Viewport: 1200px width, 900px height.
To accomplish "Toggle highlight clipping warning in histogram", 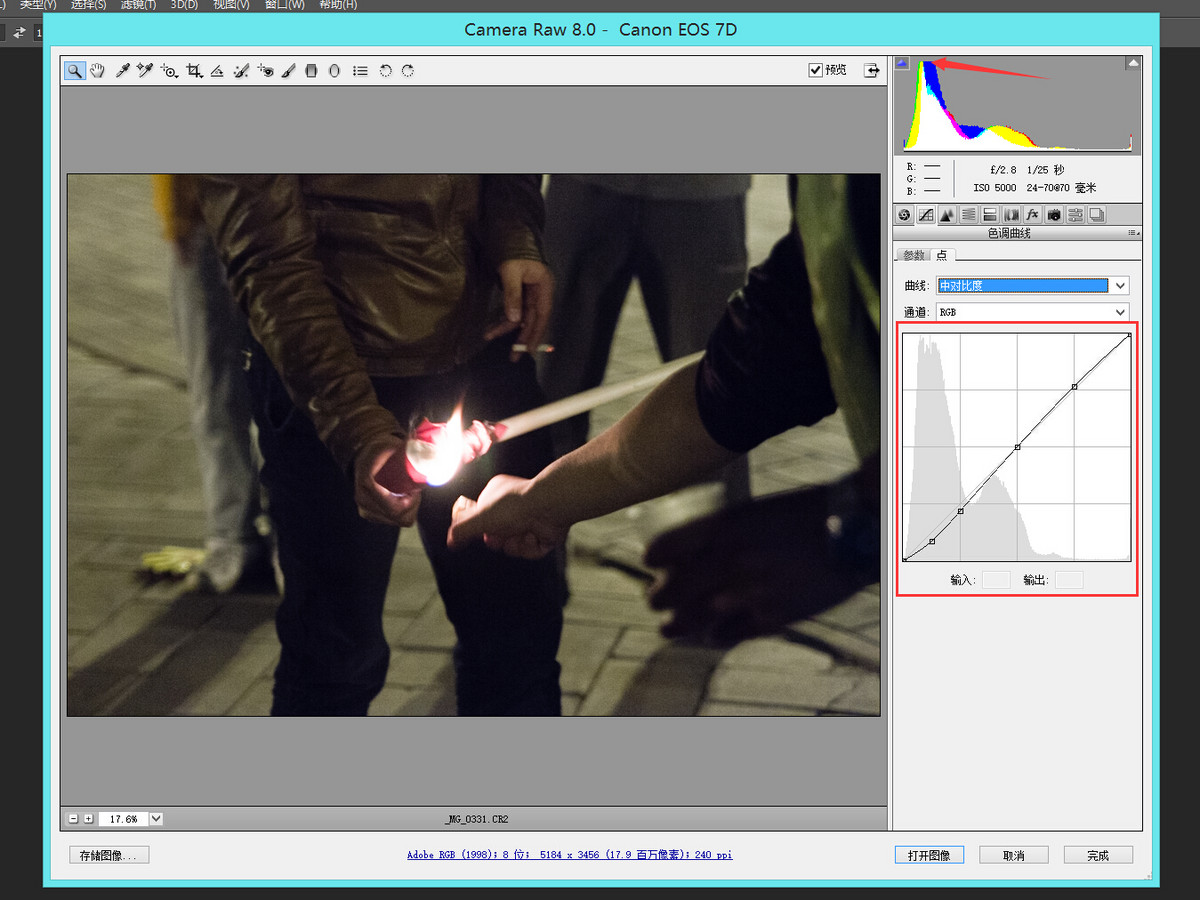I will point(1132,63).
